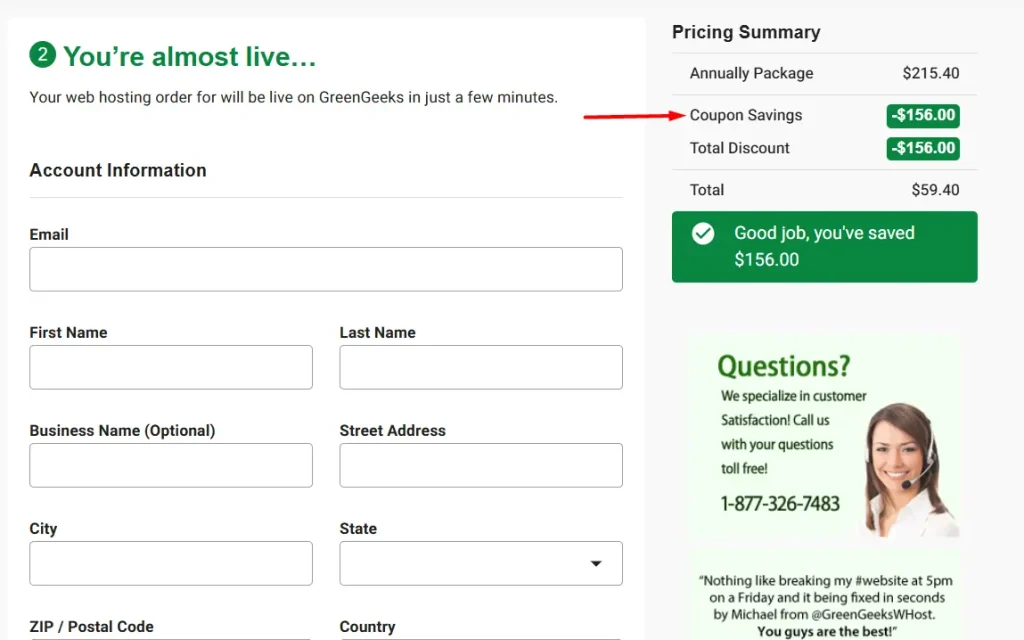The width and height of the screenshot is (1024, 640).
Task: Select the Street Address field
Action: [480, 465]
